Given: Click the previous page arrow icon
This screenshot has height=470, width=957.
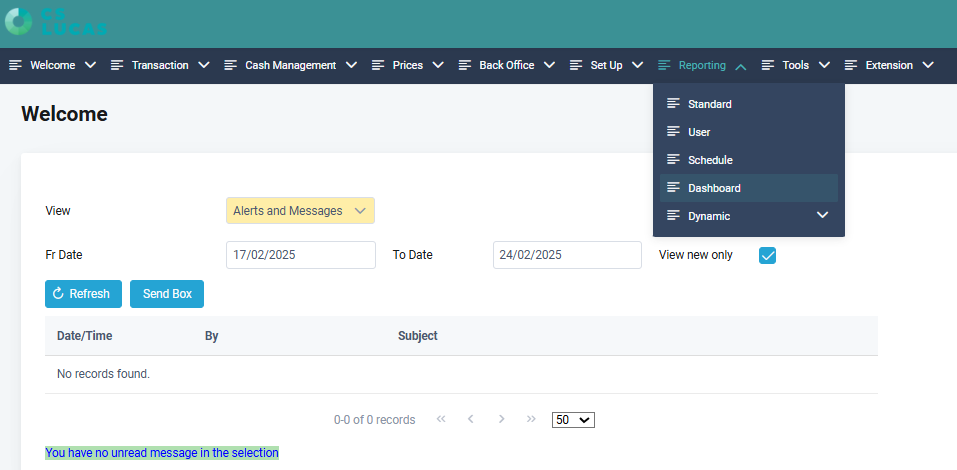Looking at the screenshot, I should (x=470, y=420).
